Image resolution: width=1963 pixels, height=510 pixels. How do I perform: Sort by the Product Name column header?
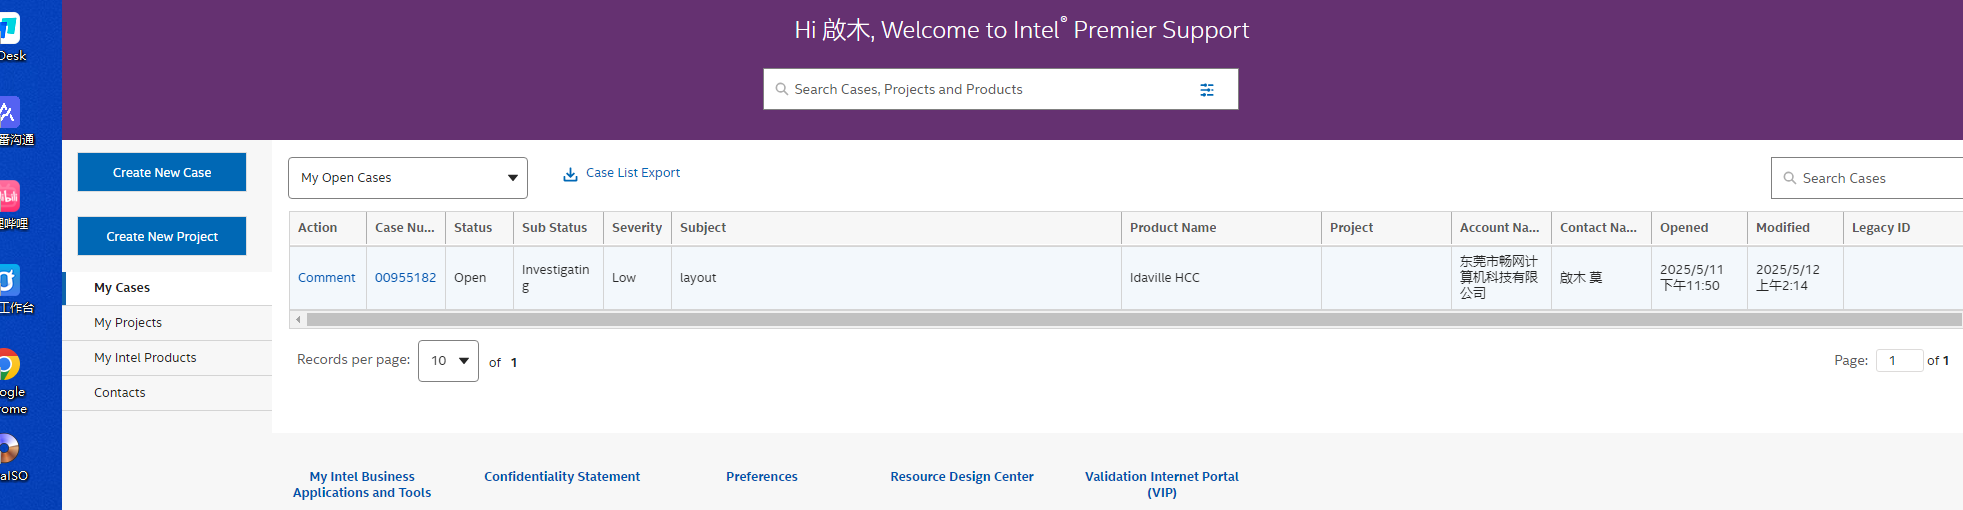(1221, 228)
